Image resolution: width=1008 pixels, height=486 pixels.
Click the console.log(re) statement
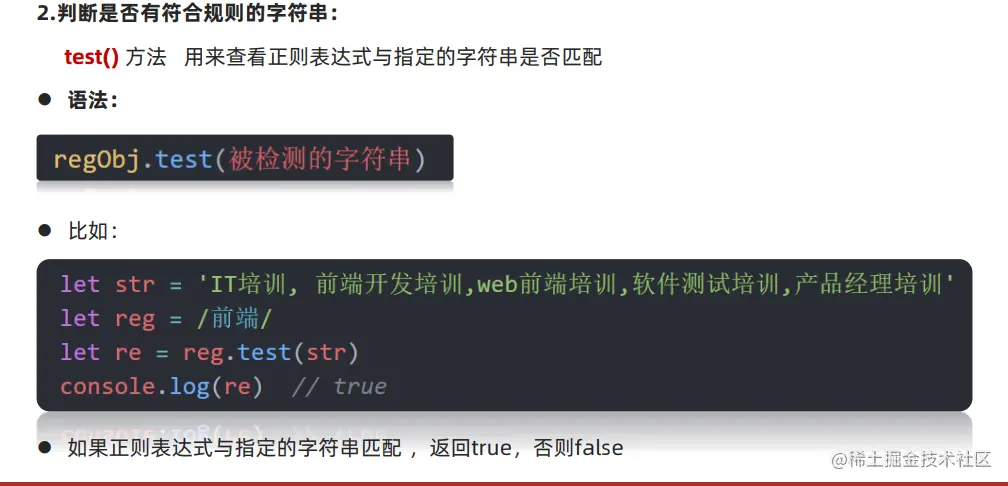pos(161,386)
